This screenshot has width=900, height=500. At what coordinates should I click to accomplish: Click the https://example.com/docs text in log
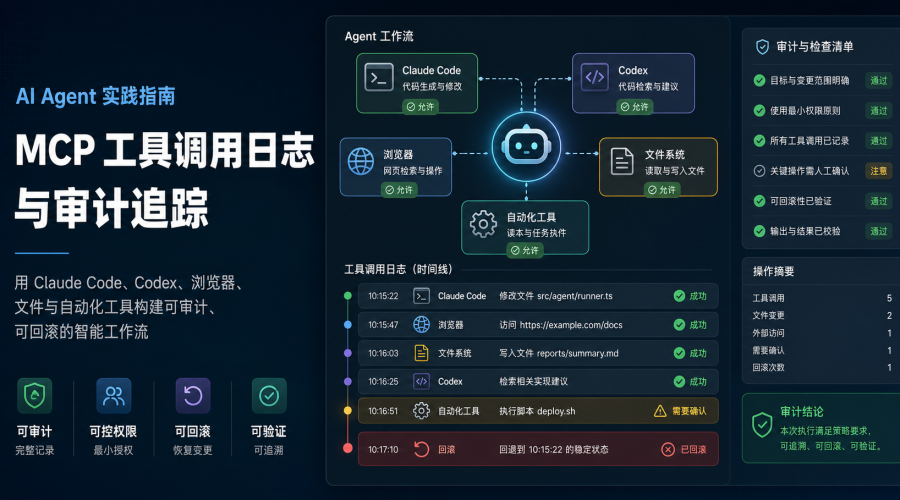pos(571,325)
